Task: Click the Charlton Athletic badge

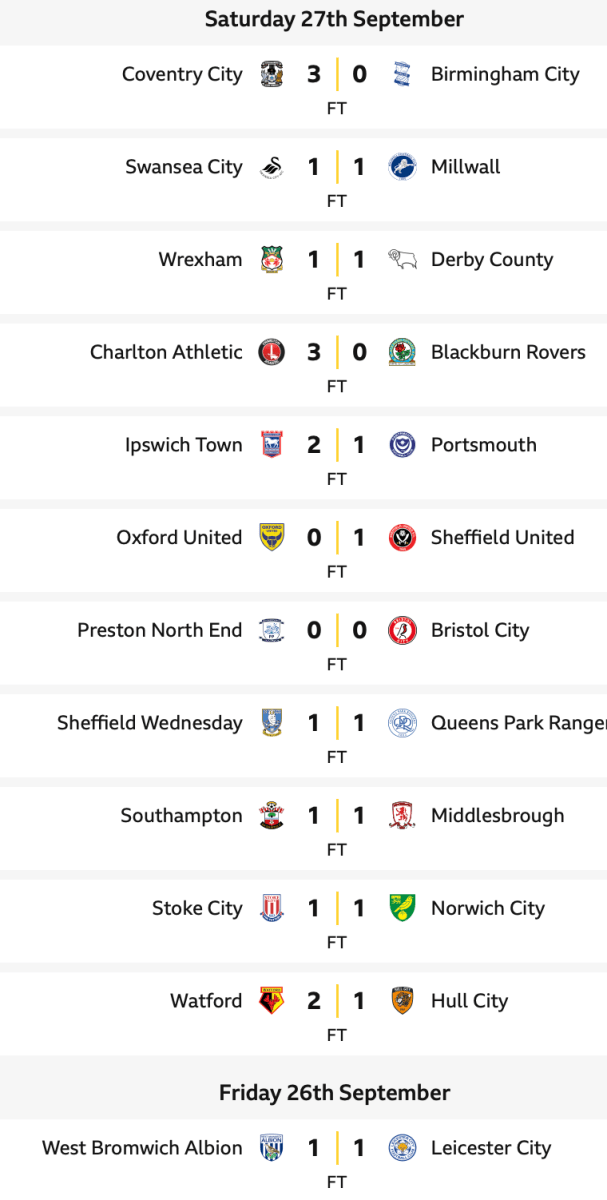Action: point(271,353)
